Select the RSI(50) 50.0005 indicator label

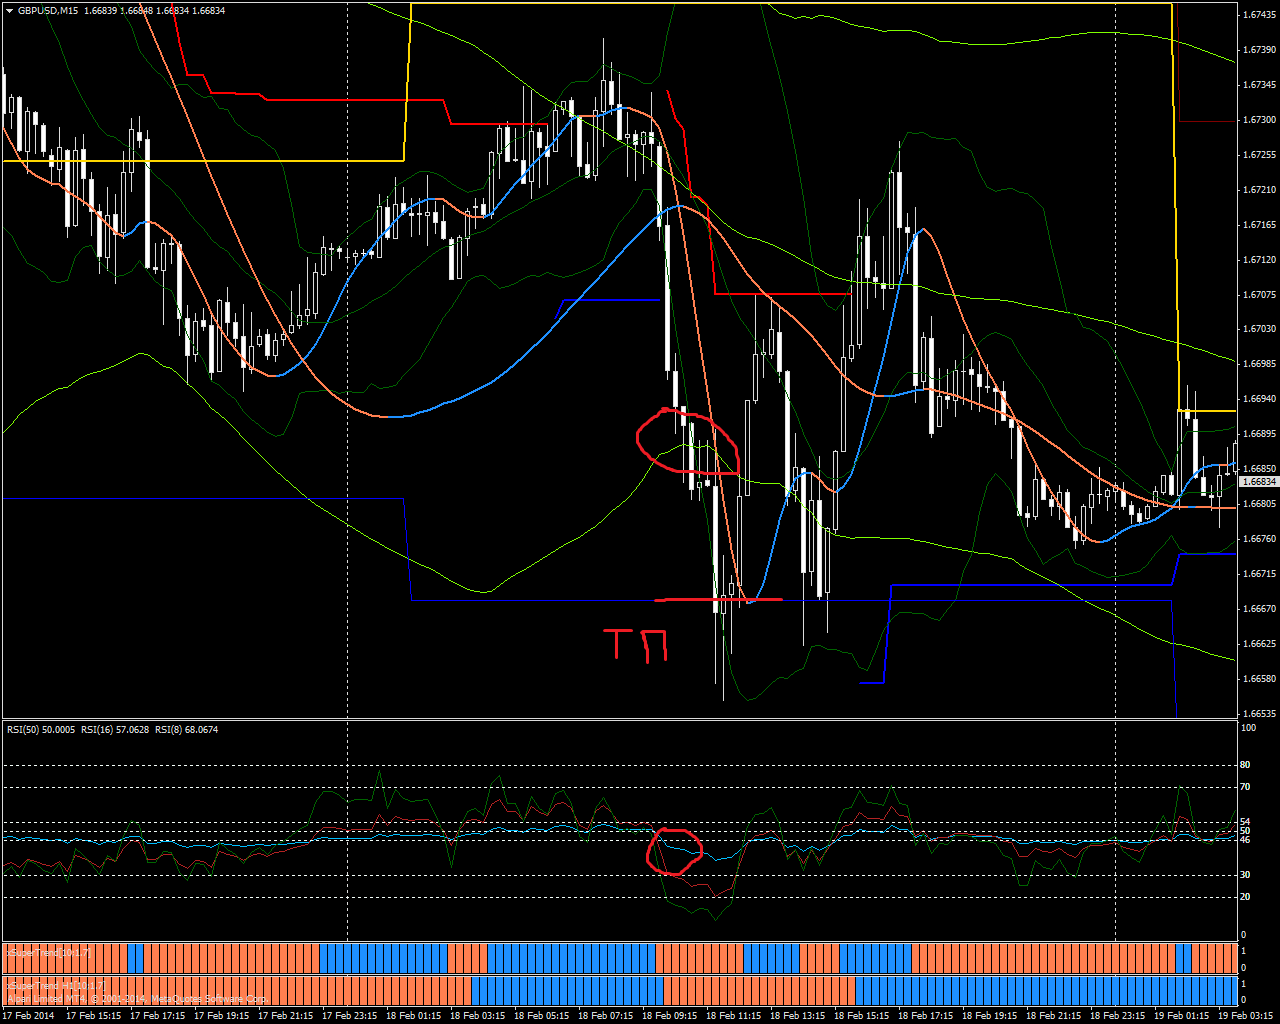(41, 730)
